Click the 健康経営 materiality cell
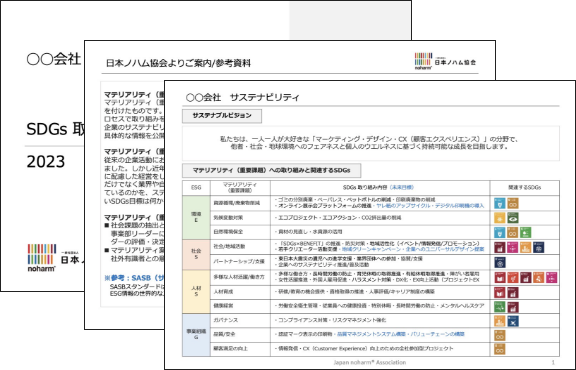Screen dimensions: 576x370 tap(240, 306)
